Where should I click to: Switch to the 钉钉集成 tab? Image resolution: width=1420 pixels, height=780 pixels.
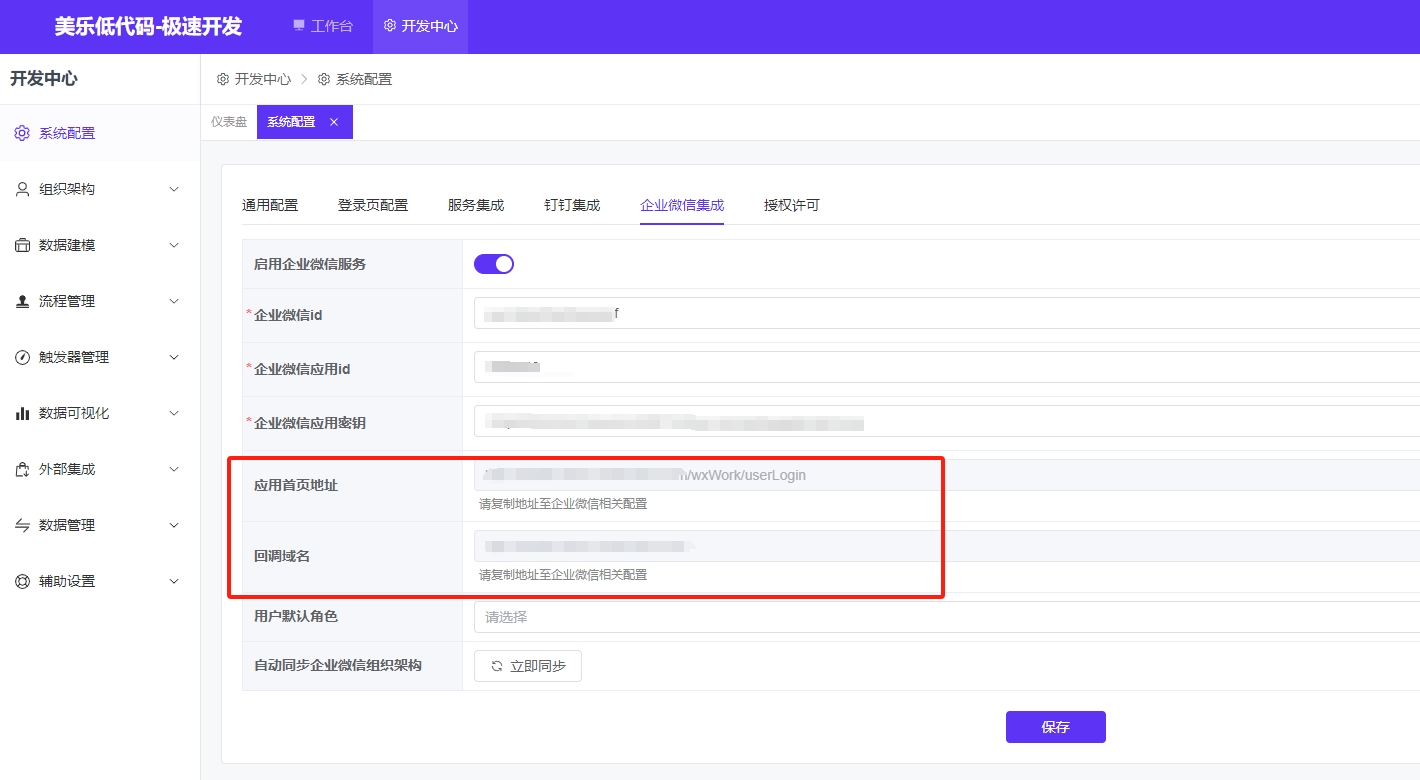click(572, 205)
